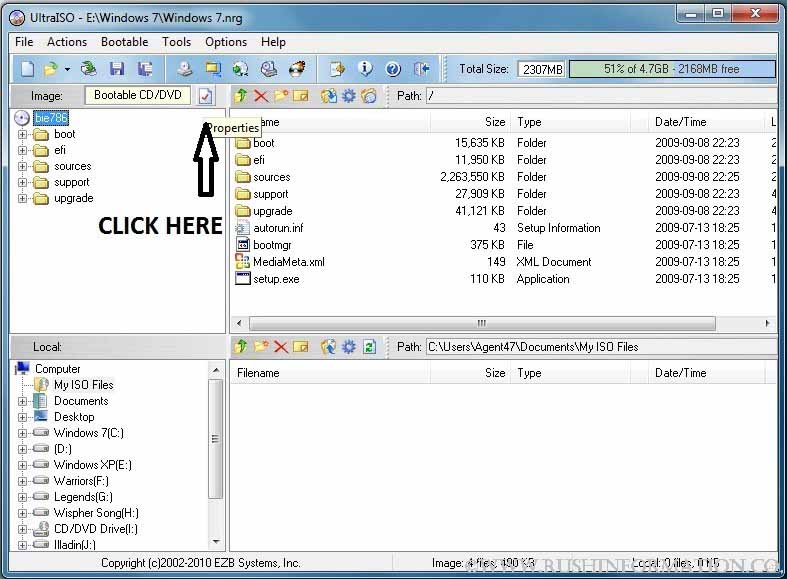
Task: Click the Convert image toolbar icon
Action: (213, 69)
